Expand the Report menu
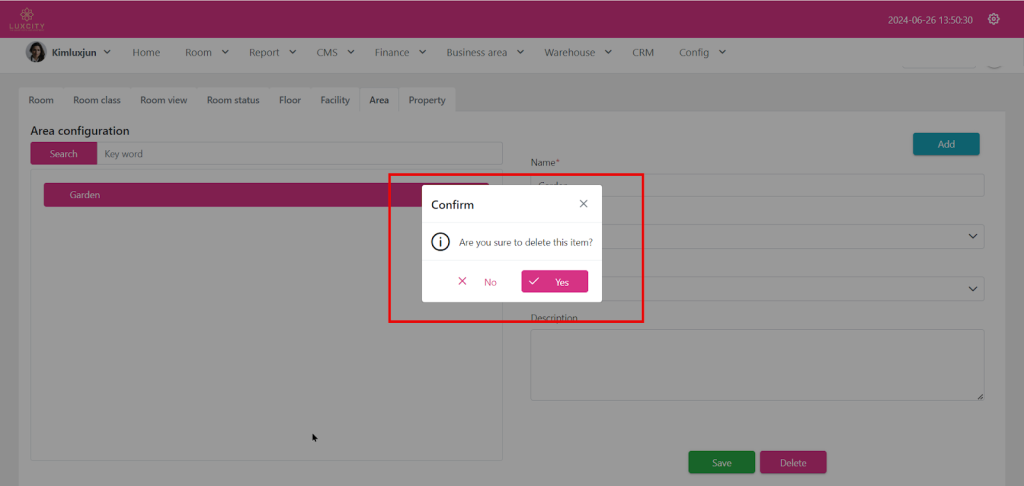 [x=272, y=52]
